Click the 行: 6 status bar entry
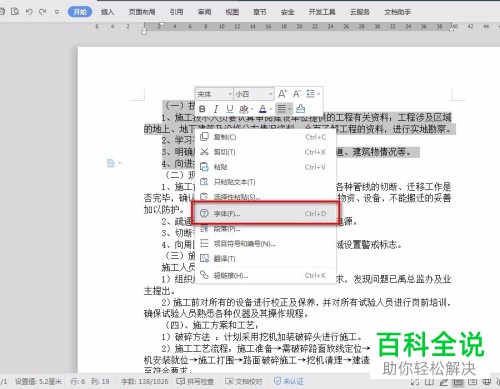 click(78, 381)
